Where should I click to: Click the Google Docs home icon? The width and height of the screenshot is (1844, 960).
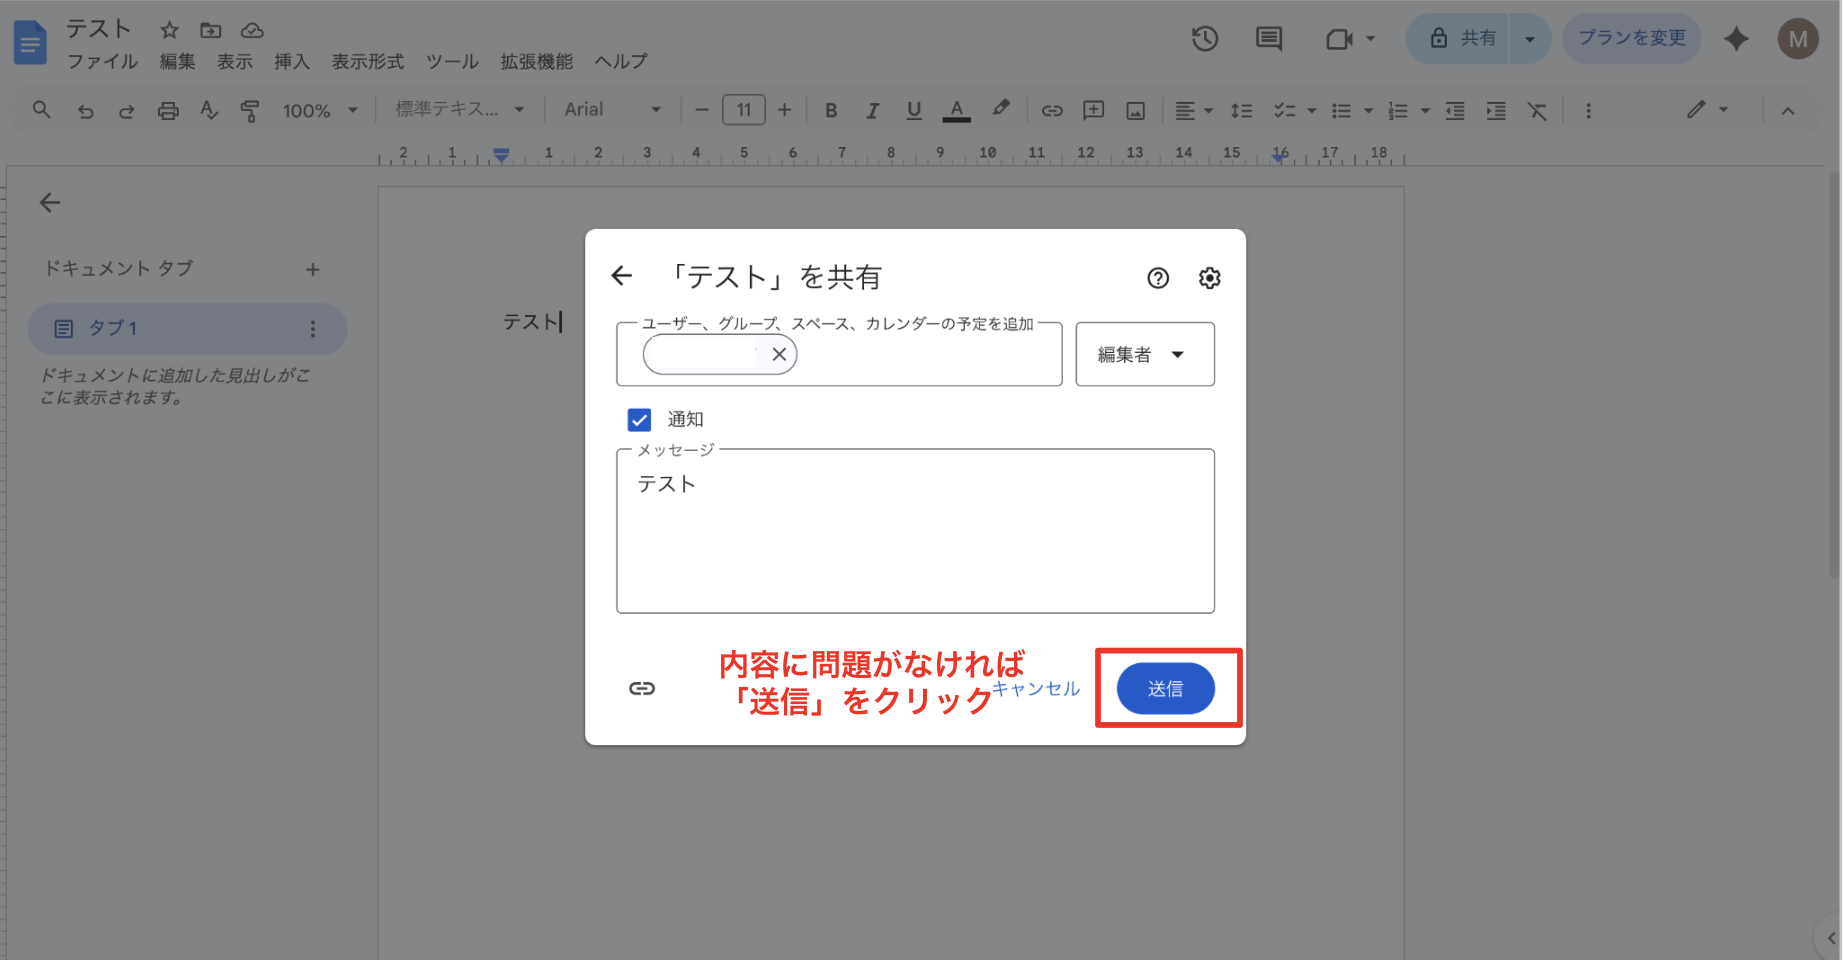pos(30,43)
